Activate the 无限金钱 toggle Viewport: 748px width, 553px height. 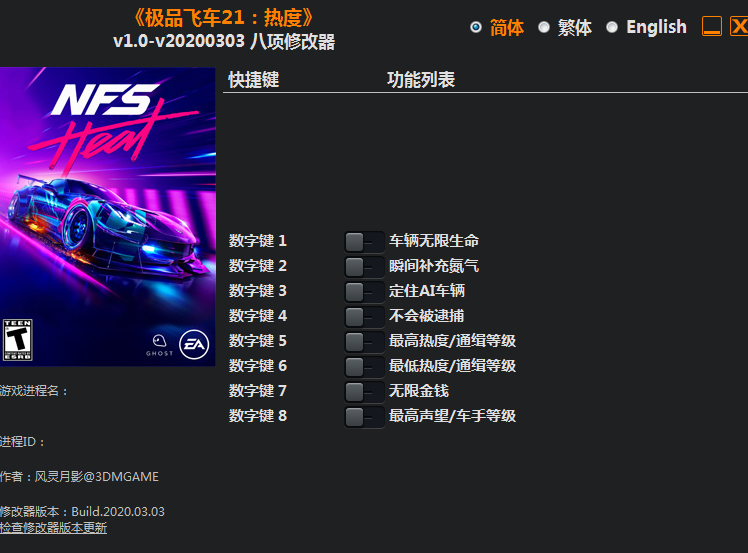point(363,391)
